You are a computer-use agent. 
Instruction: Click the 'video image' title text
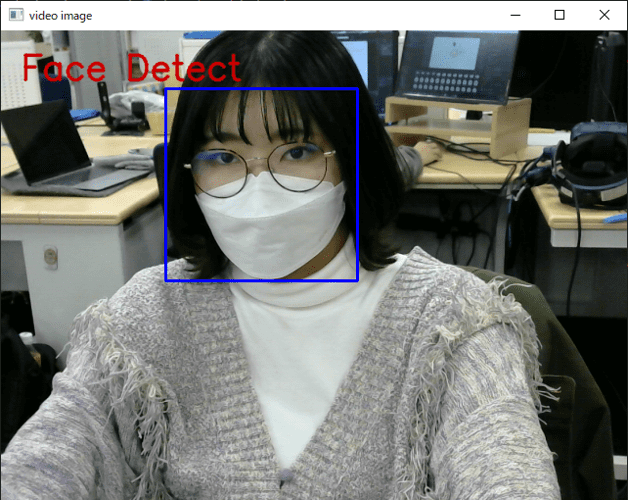coord(60,16)
